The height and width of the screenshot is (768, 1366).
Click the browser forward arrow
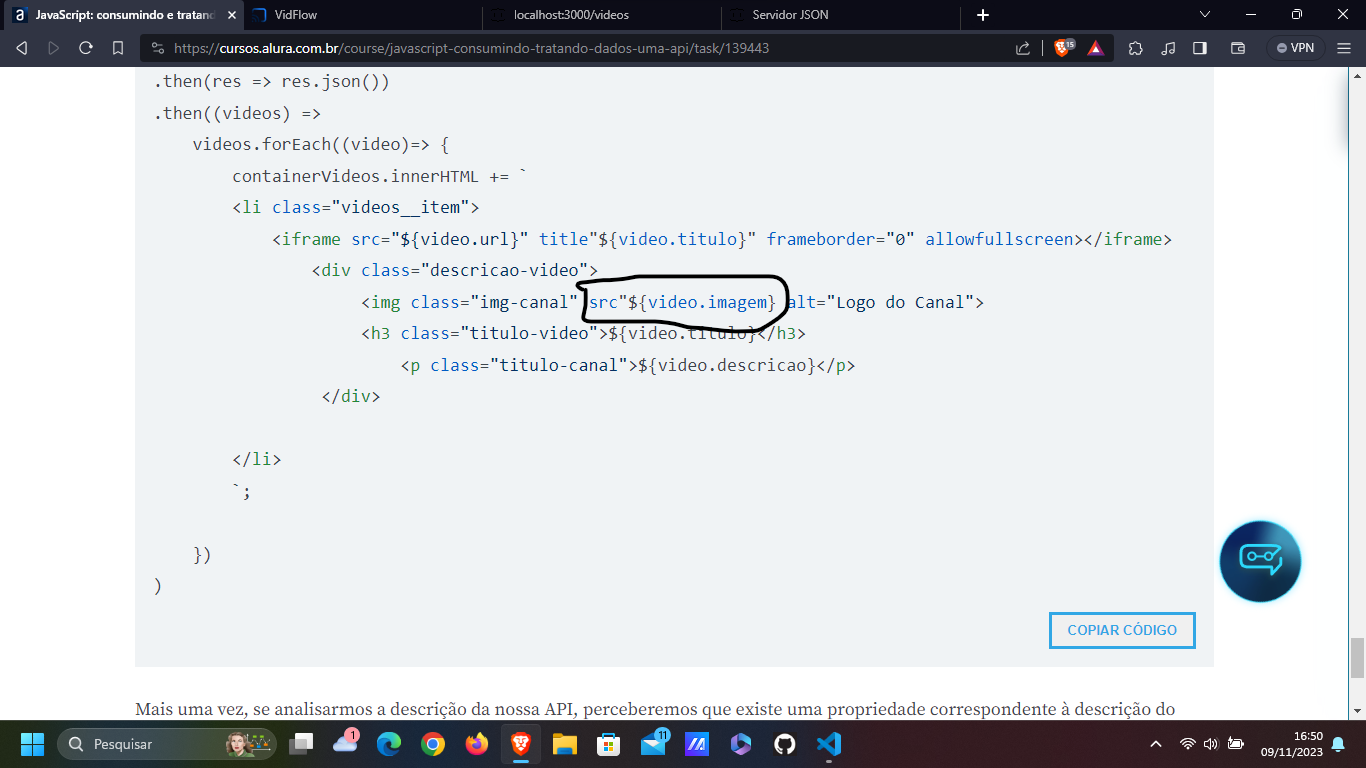(54, 48)
